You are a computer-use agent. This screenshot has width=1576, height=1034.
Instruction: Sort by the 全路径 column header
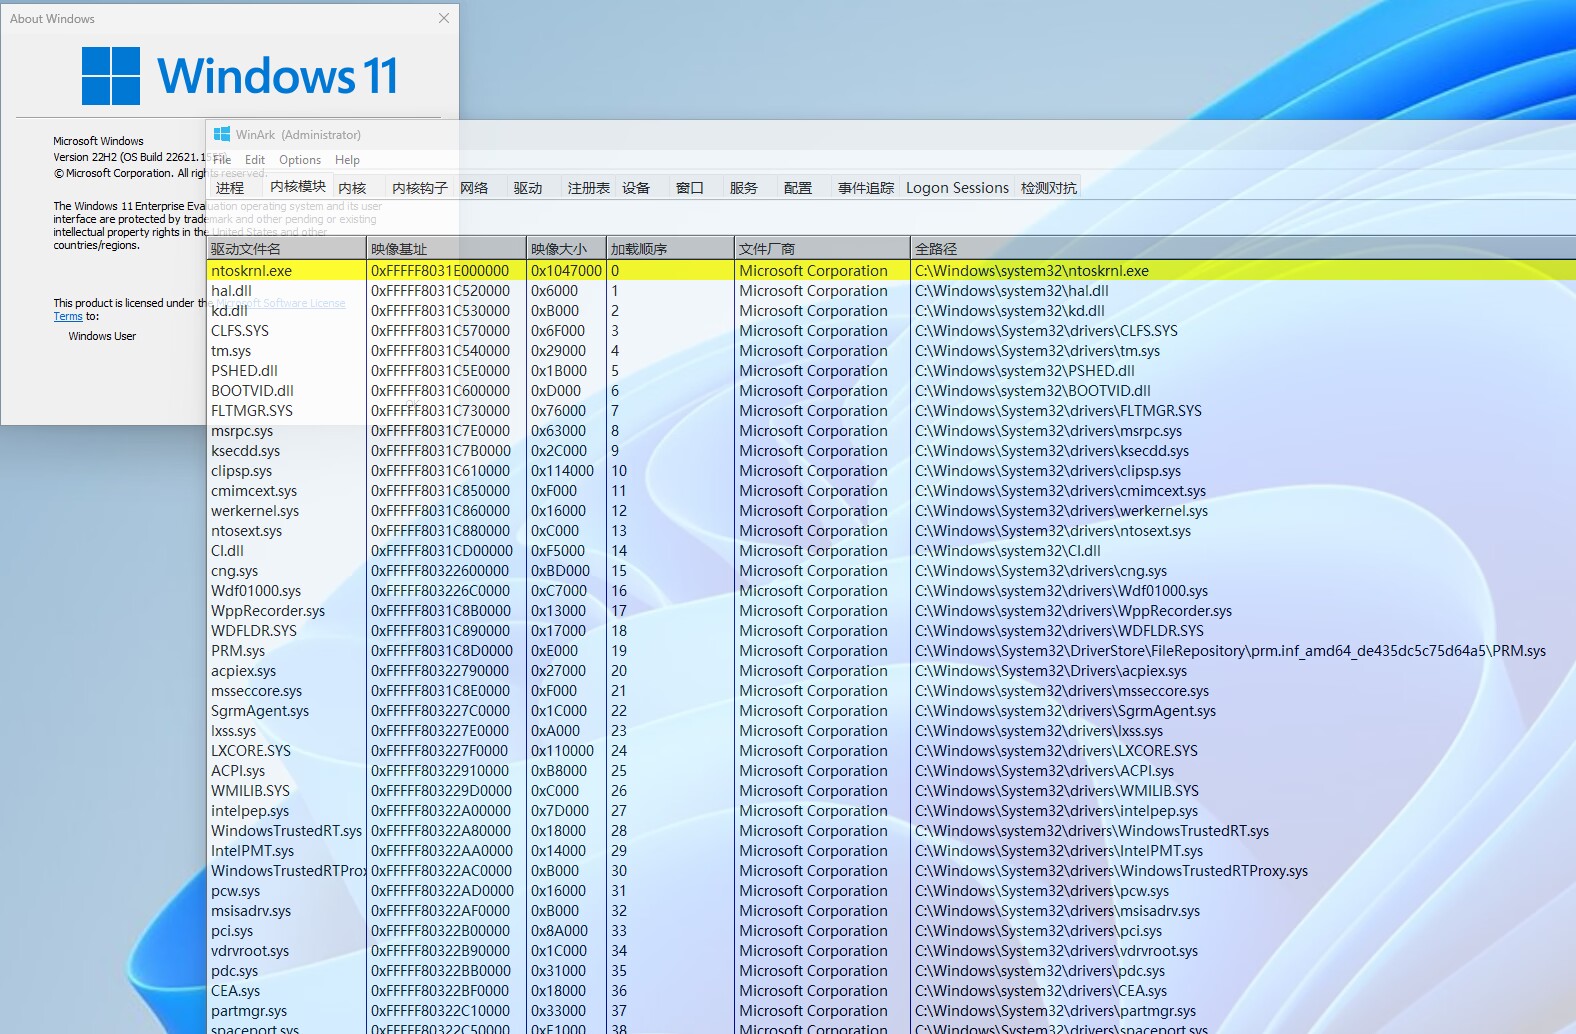tap(1243, 248)
